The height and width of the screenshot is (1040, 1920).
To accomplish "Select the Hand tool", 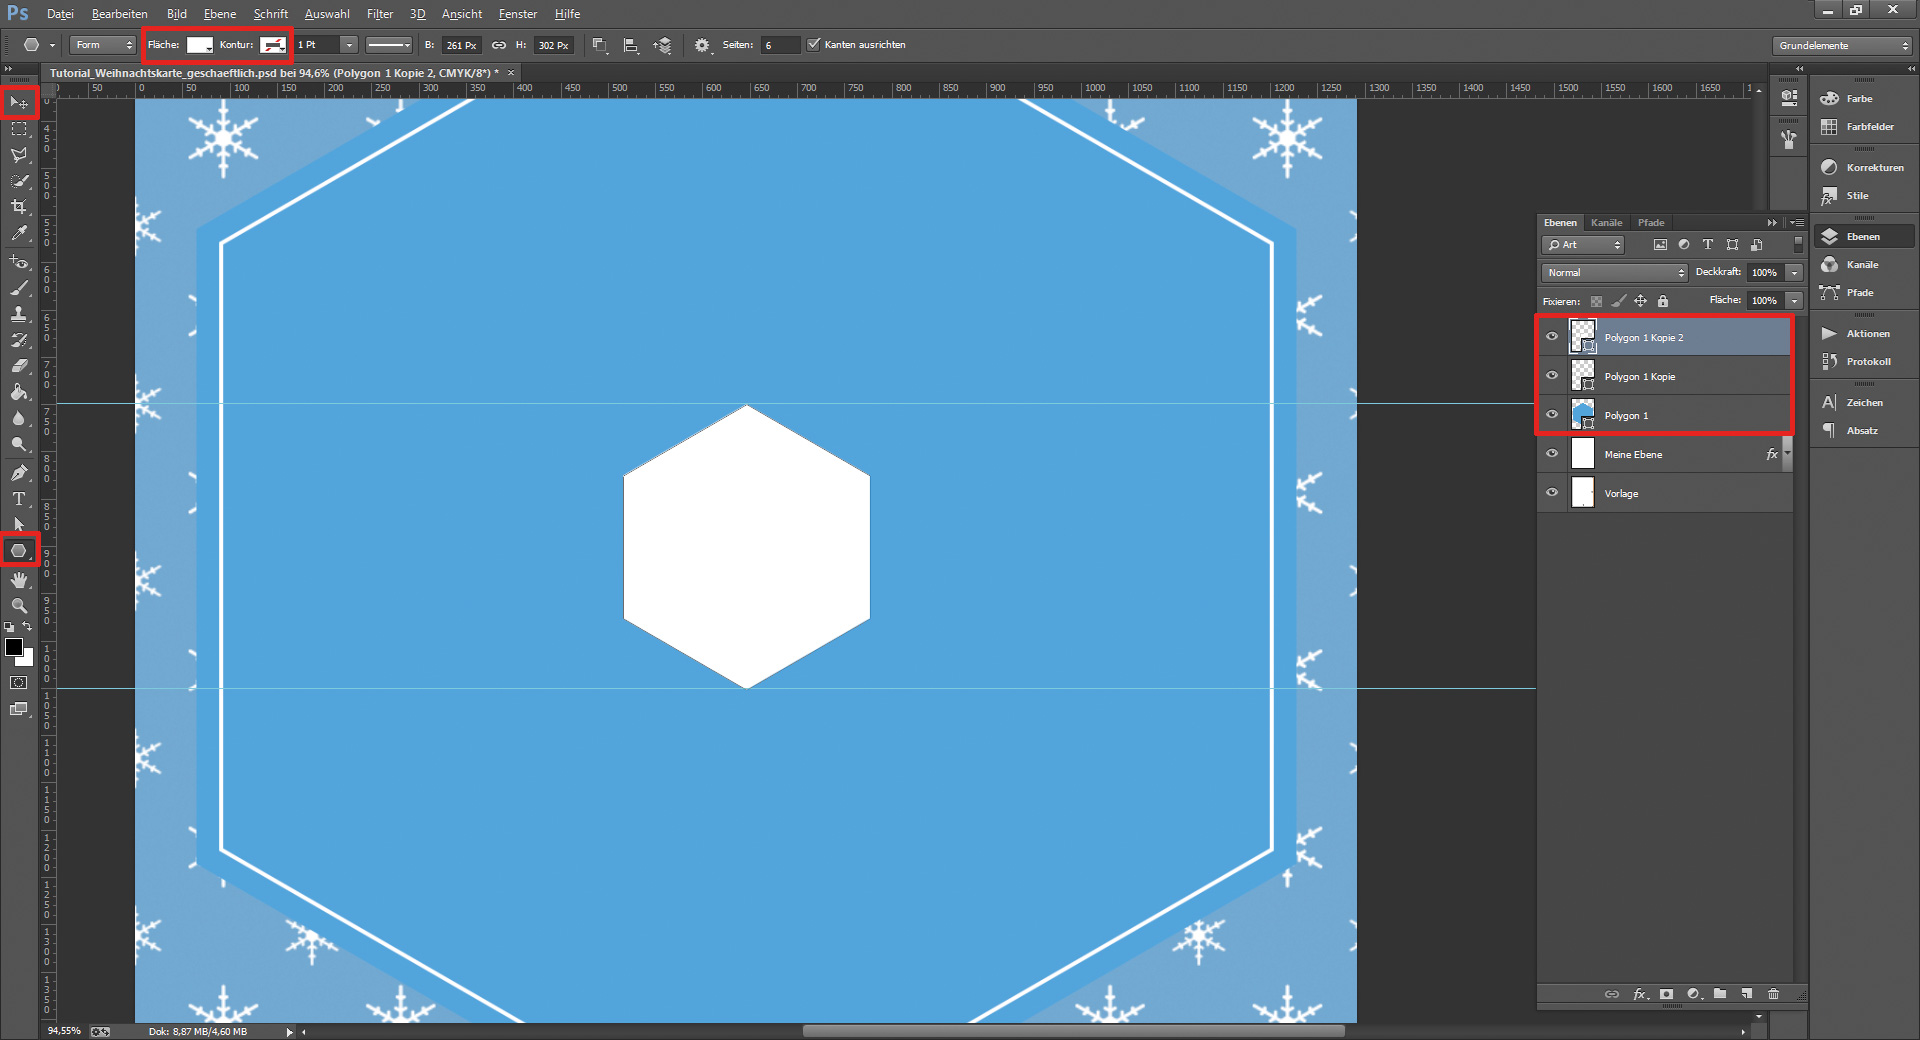I will [x=19, y=580].
